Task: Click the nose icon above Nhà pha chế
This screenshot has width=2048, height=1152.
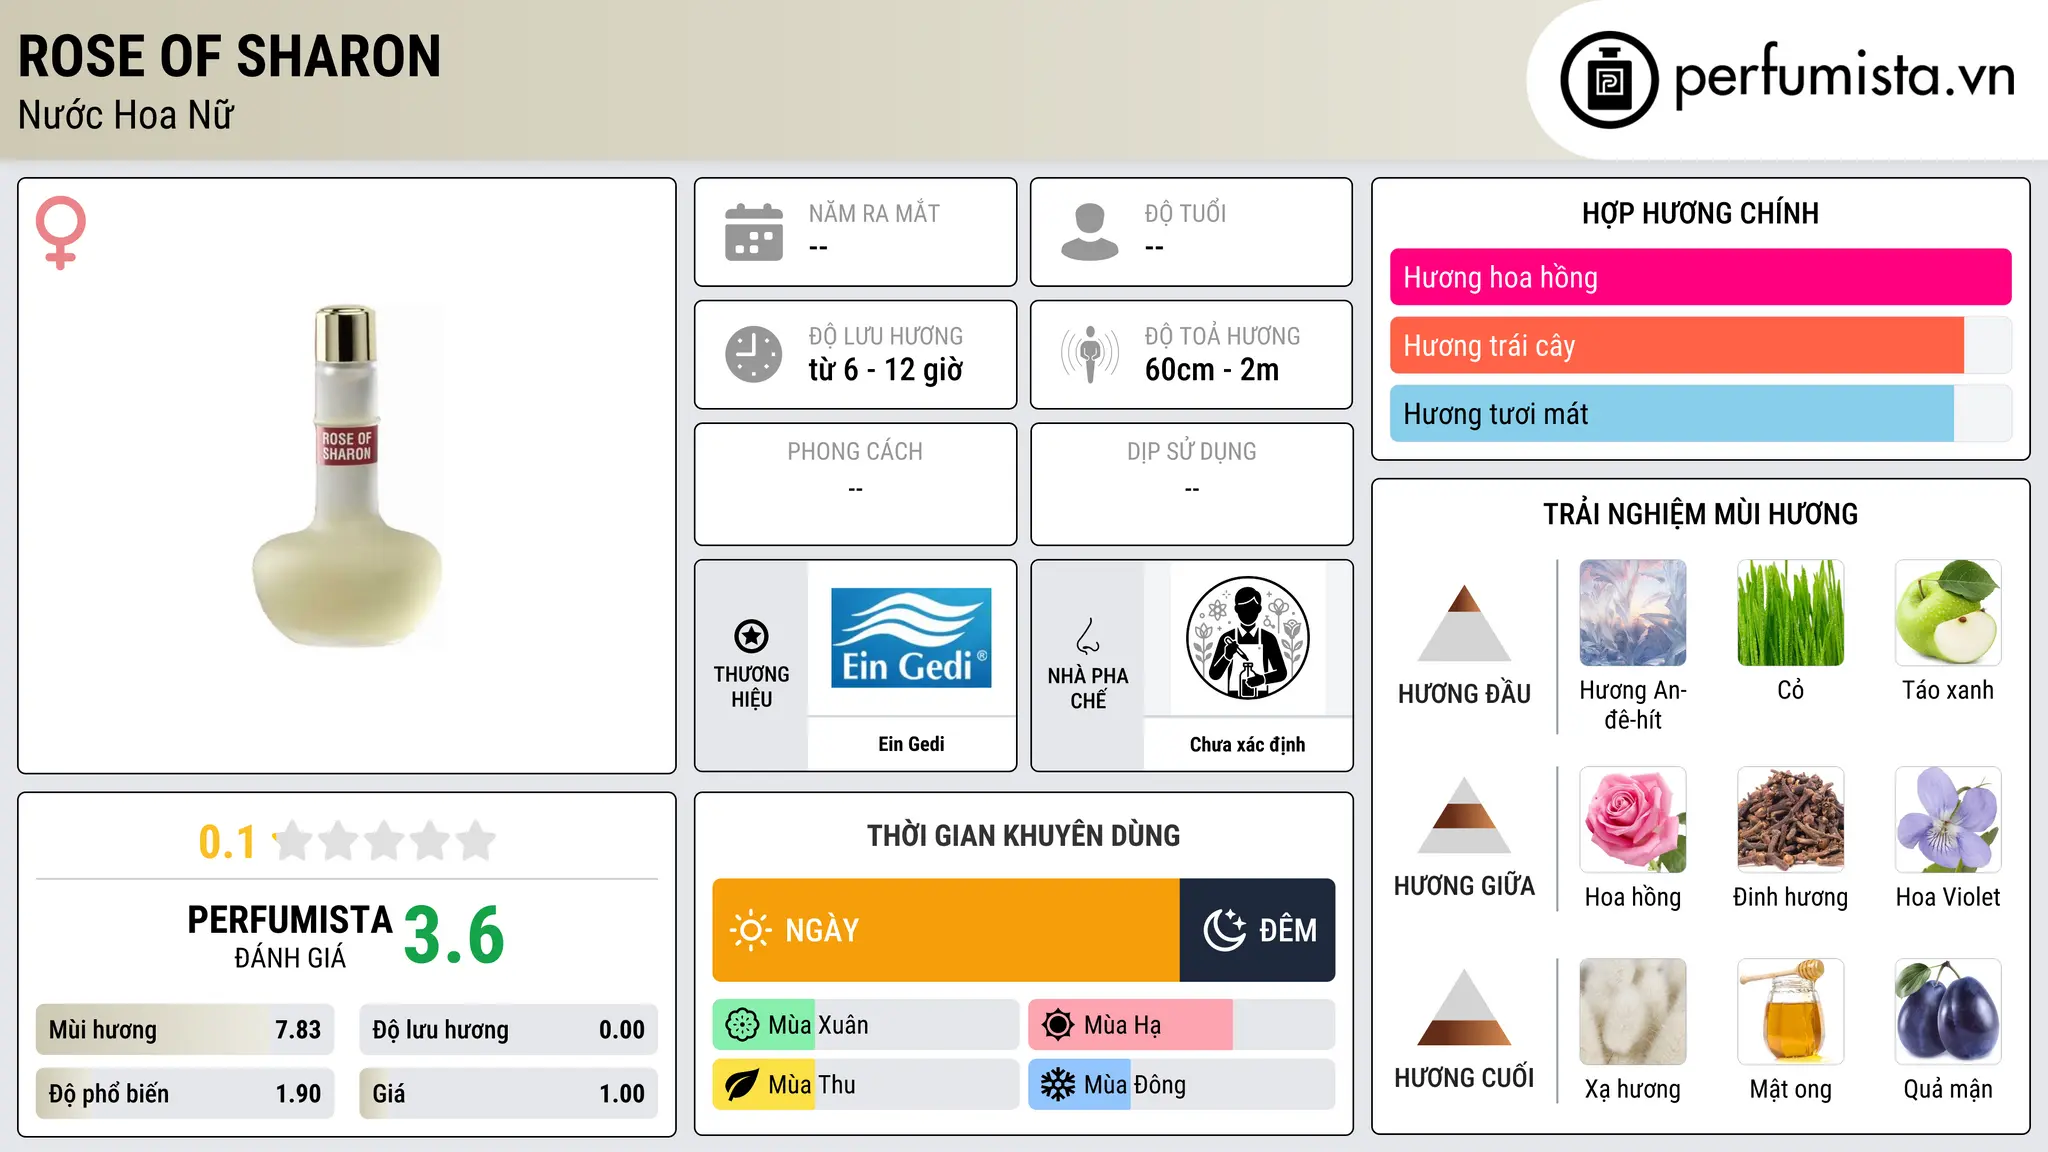Action: click(x=1088, y=636)
